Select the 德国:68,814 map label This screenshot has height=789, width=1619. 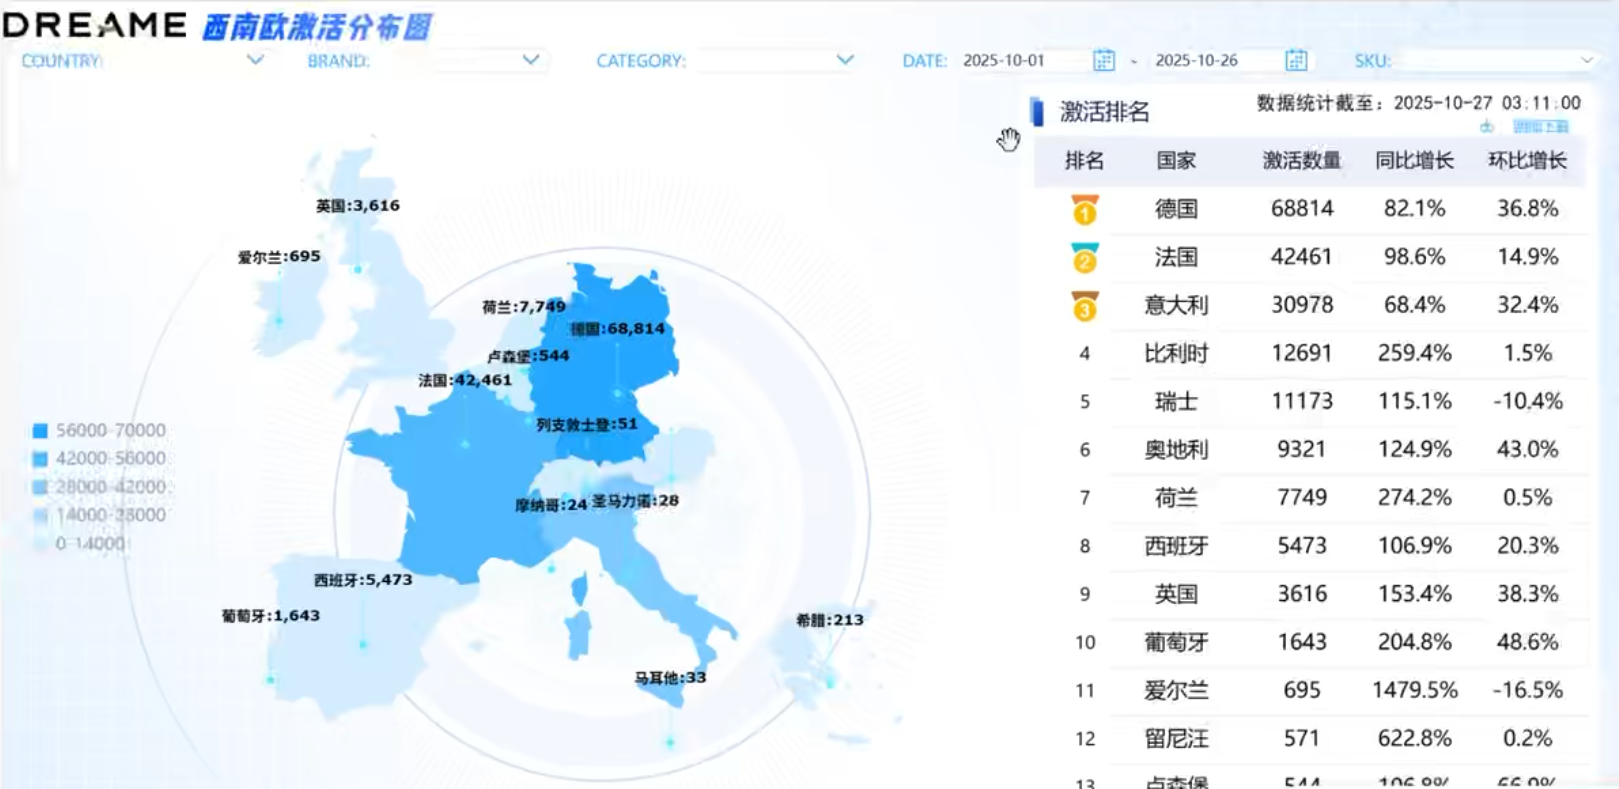(618, 329)
